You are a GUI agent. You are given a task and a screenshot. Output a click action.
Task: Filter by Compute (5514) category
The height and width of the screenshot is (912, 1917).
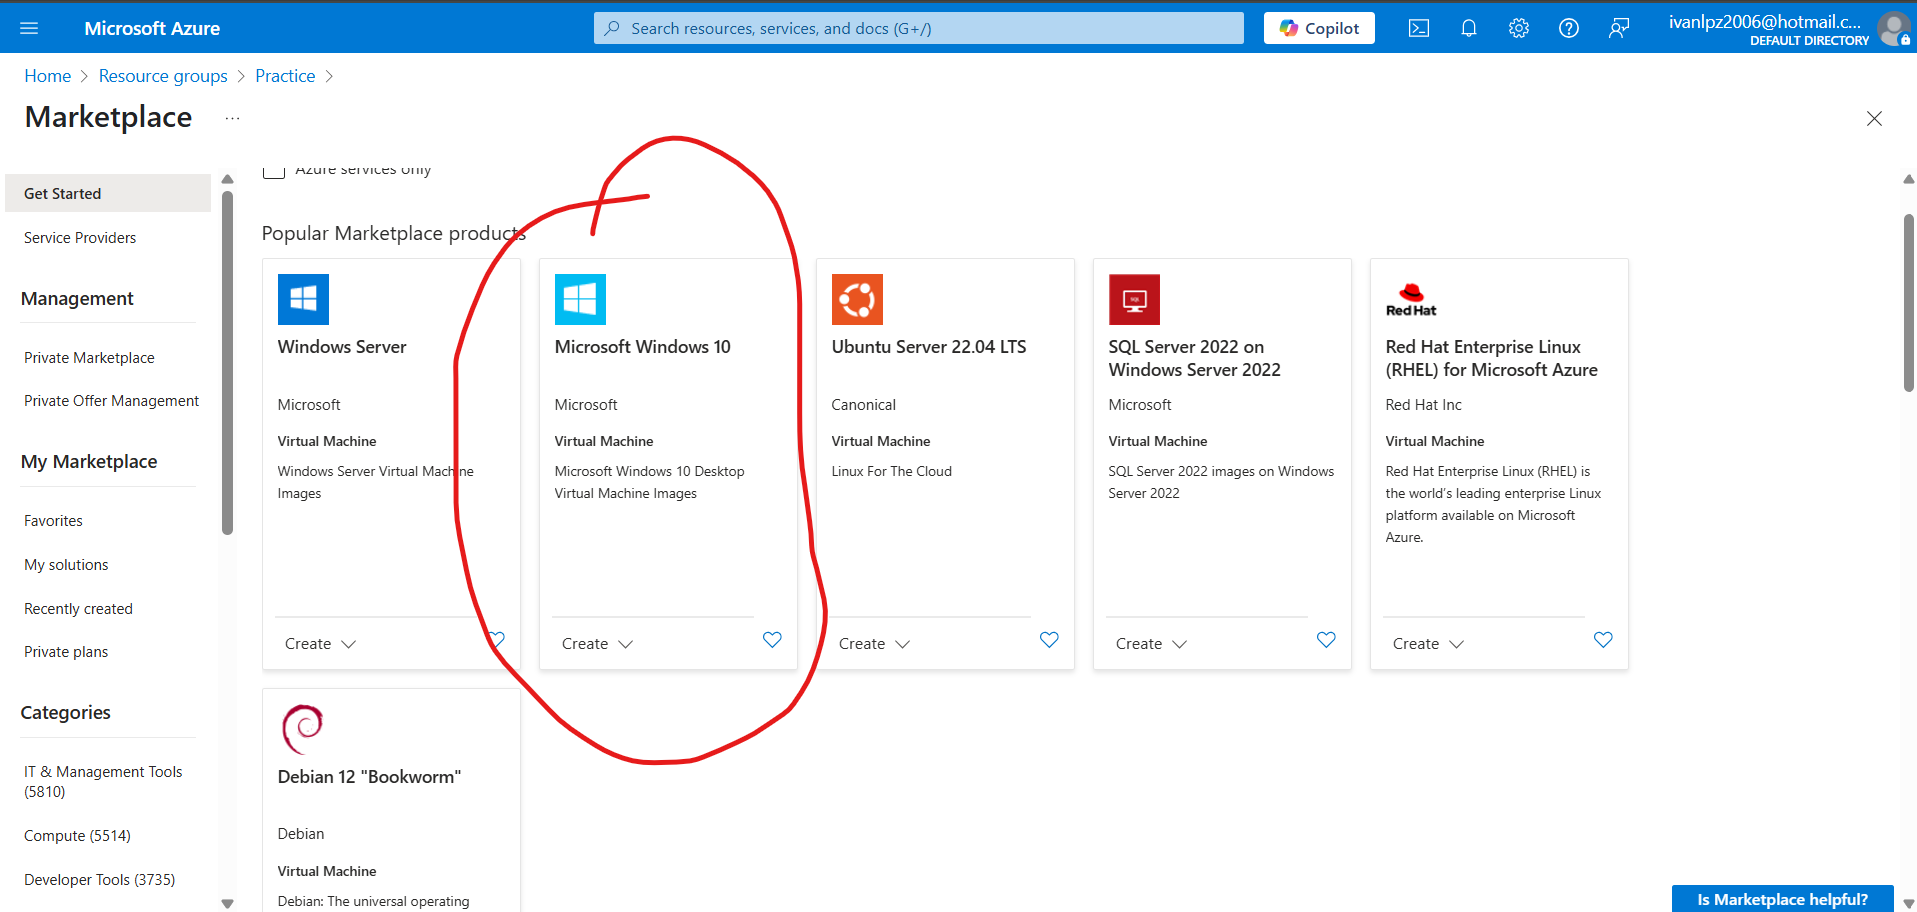(x=77, y=836)
